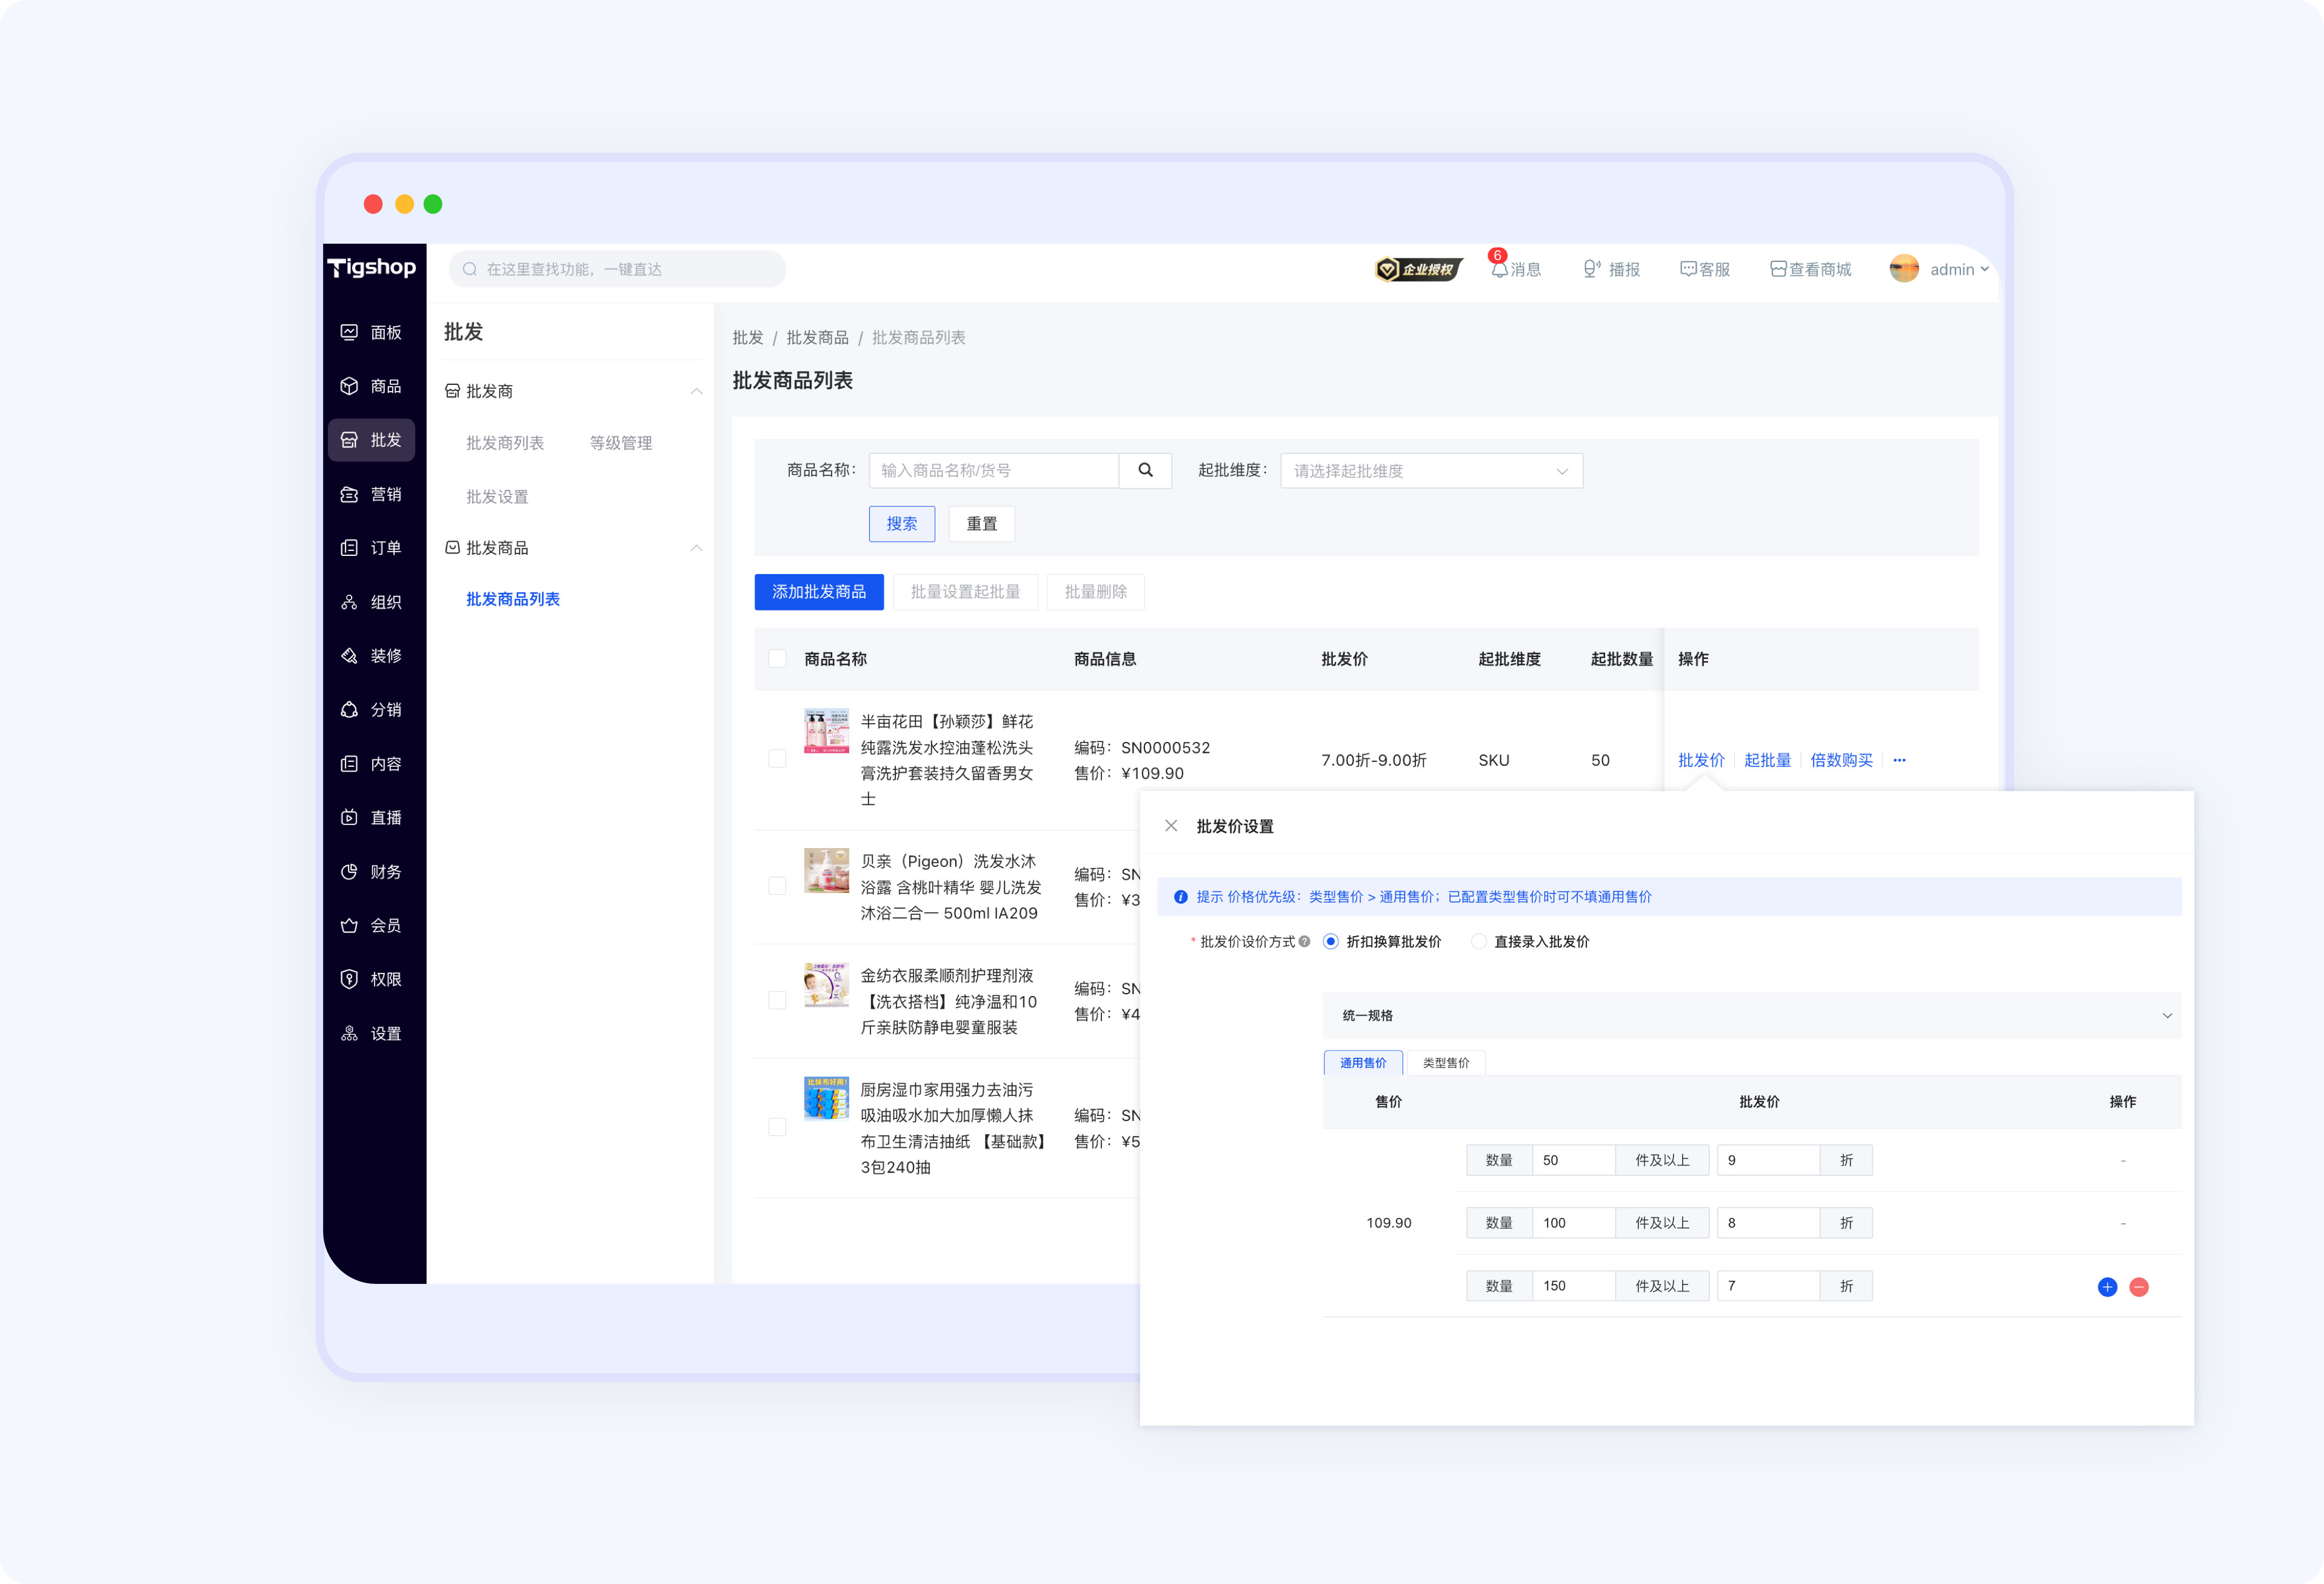This screenshot has width=2324, height=1584.
Task: Click the 添加批发商品 button
Action: point(819,592)
